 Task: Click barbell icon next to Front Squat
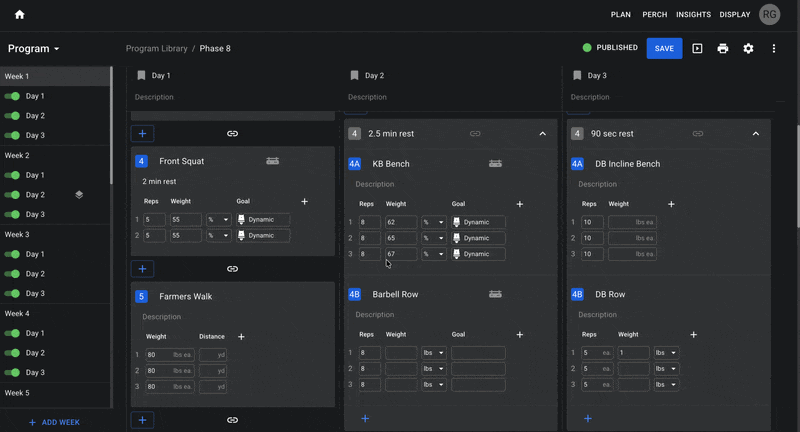[x=272, y=161]
